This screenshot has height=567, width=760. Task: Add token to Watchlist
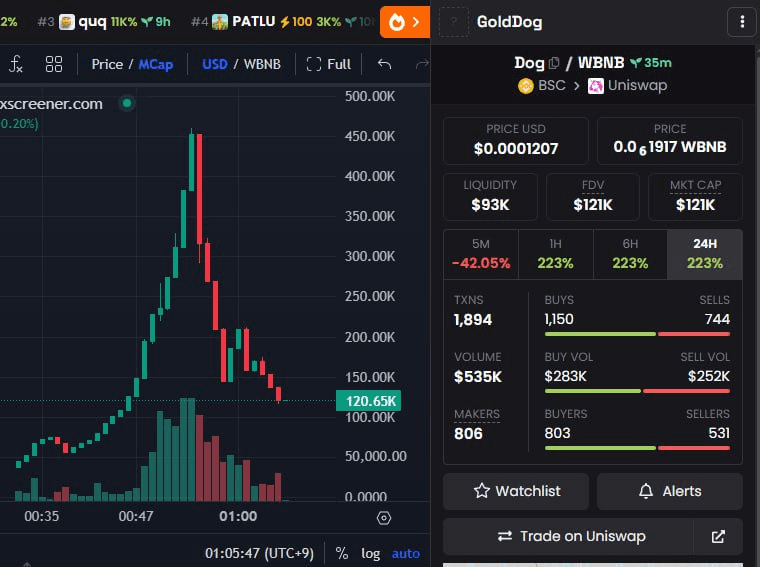point(516,491)
